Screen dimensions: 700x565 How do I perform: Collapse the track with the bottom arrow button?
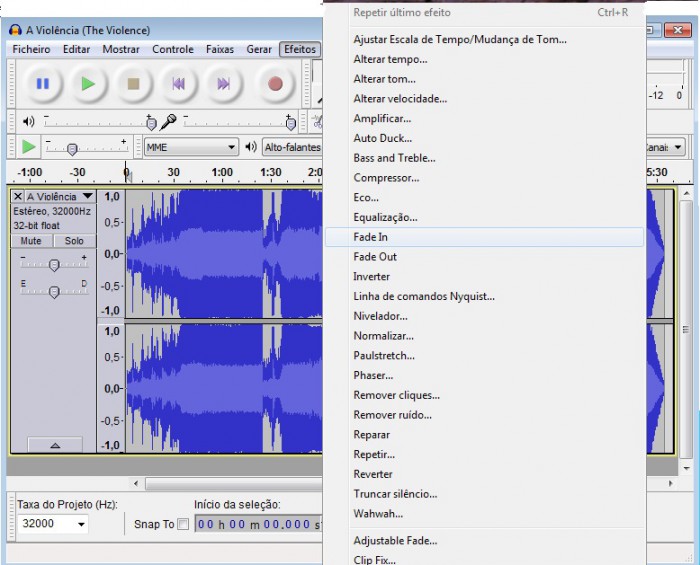pyautogui.click(x=53, y=445)
